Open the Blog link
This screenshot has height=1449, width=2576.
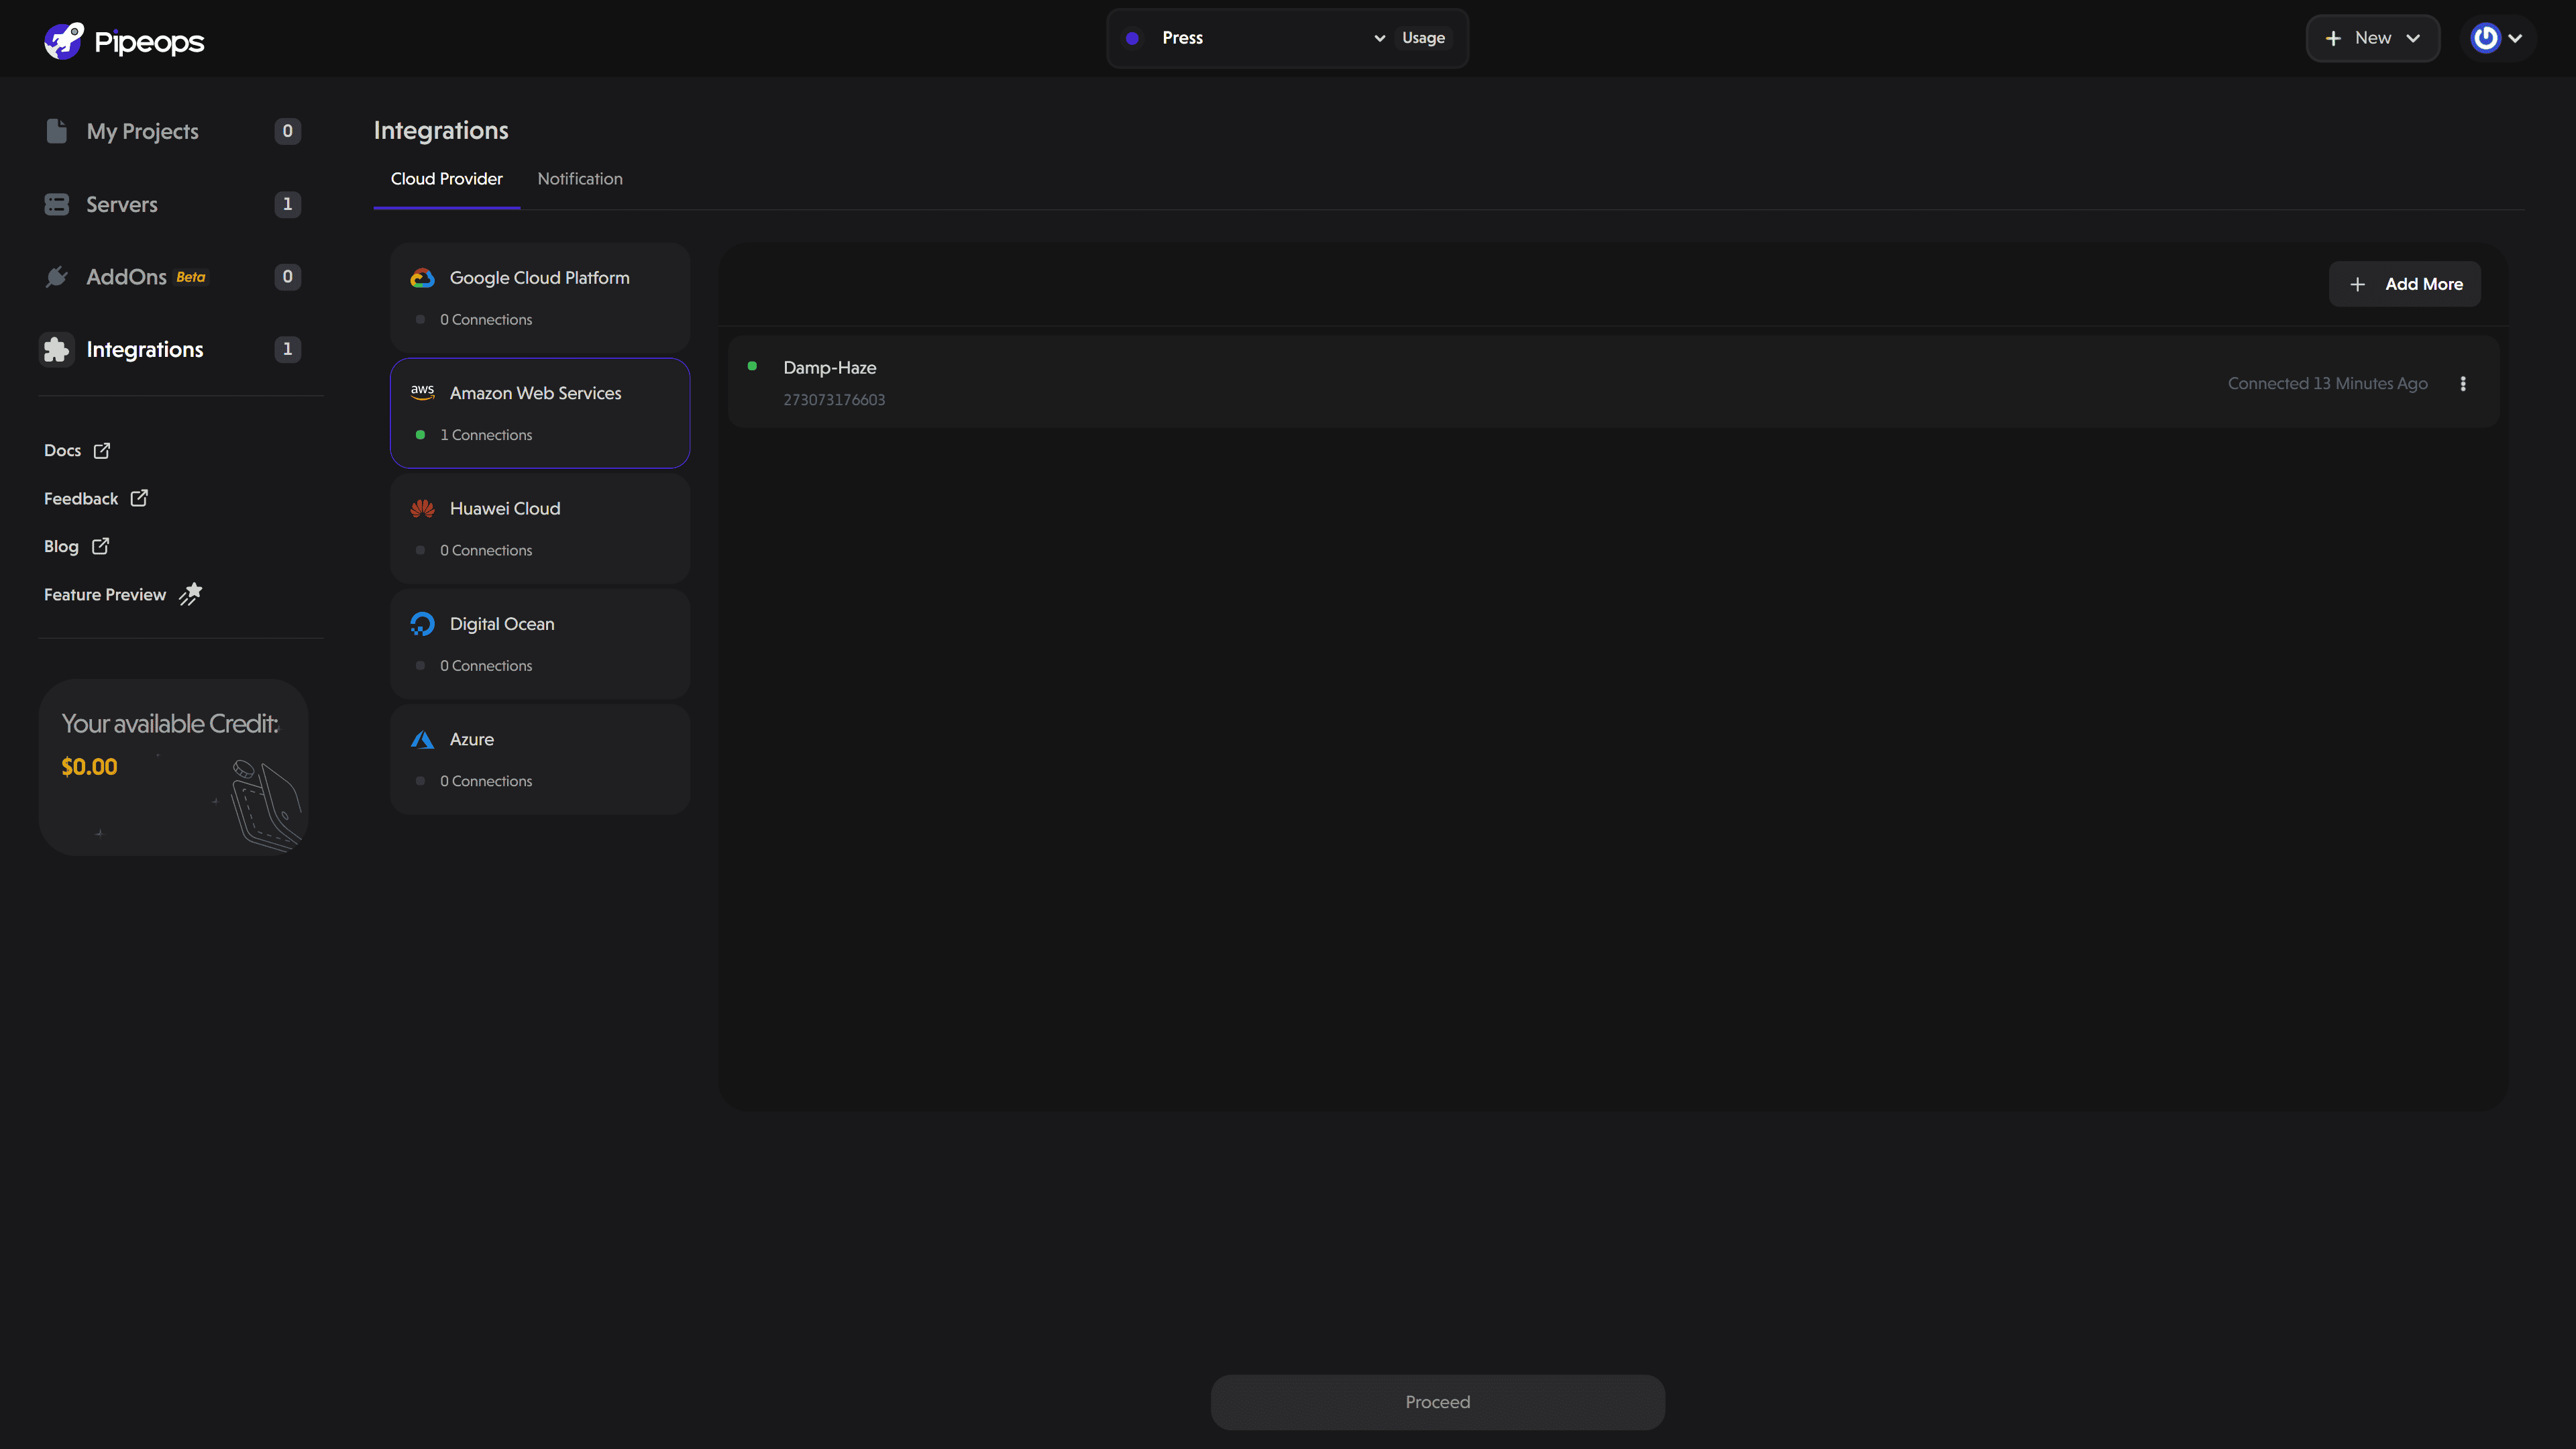click(x=77, y=546)
